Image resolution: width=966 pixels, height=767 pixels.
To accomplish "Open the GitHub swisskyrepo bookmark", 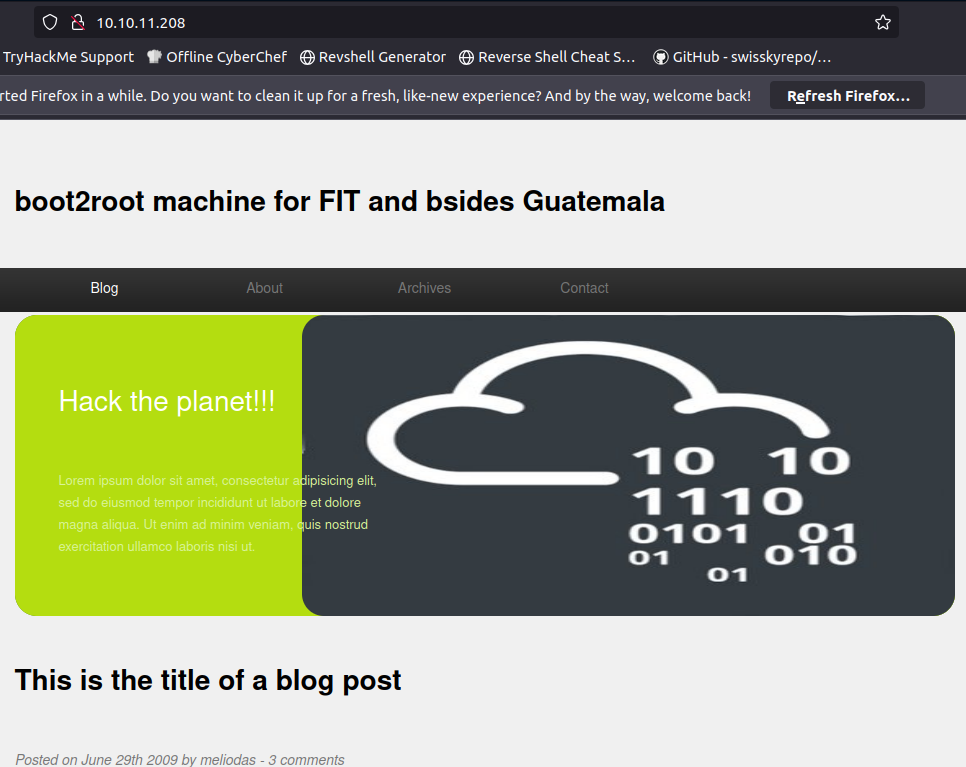I will pos(742,57).
